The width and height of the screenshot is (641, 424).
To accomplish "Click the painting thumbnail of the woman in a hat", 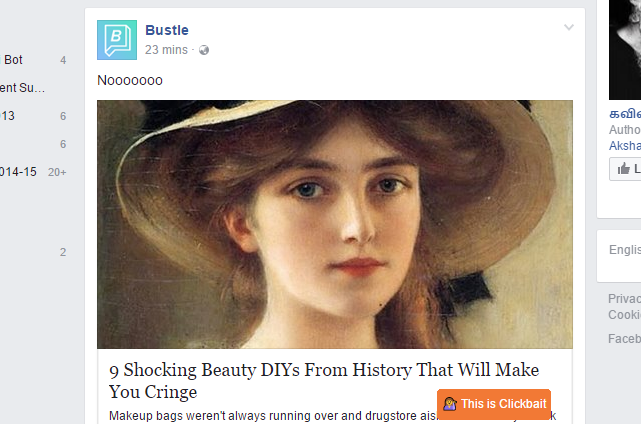I will 334,224.
